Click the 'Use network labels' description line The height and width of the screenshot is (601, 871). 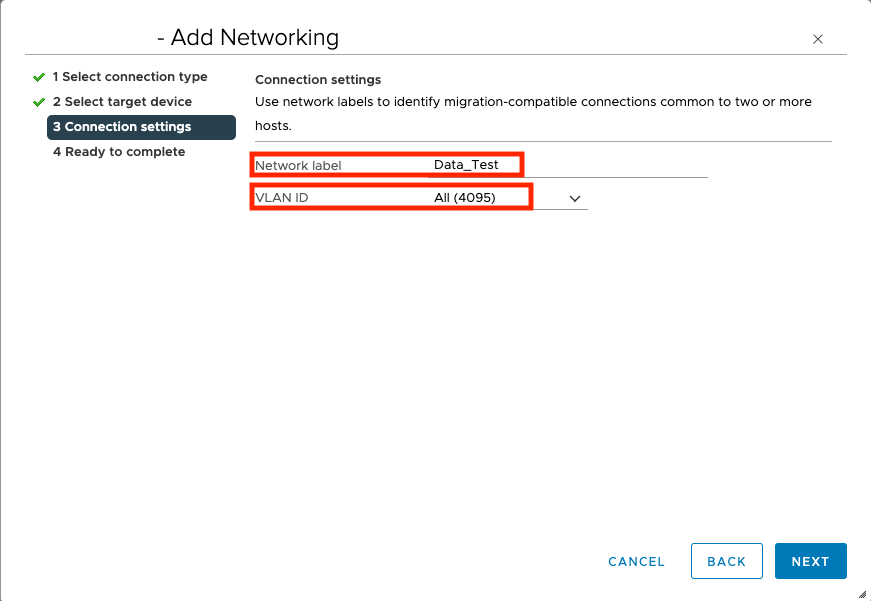pyautogui.click(x=533, y=102)
